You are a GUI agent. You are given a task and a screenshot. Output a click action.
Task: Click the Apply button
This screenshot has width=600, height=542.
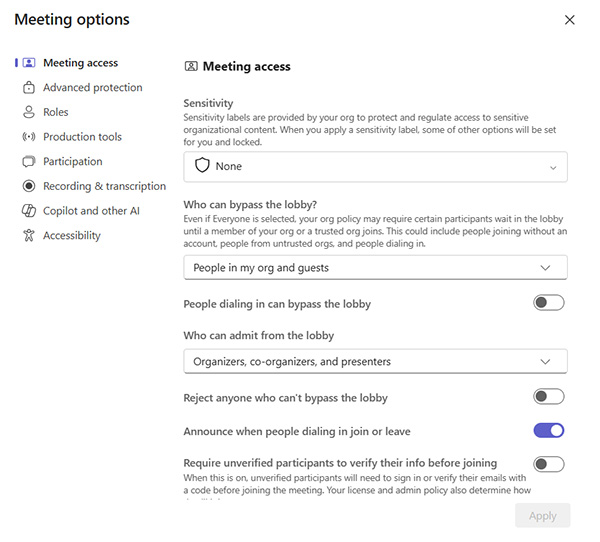pos(543,516)
